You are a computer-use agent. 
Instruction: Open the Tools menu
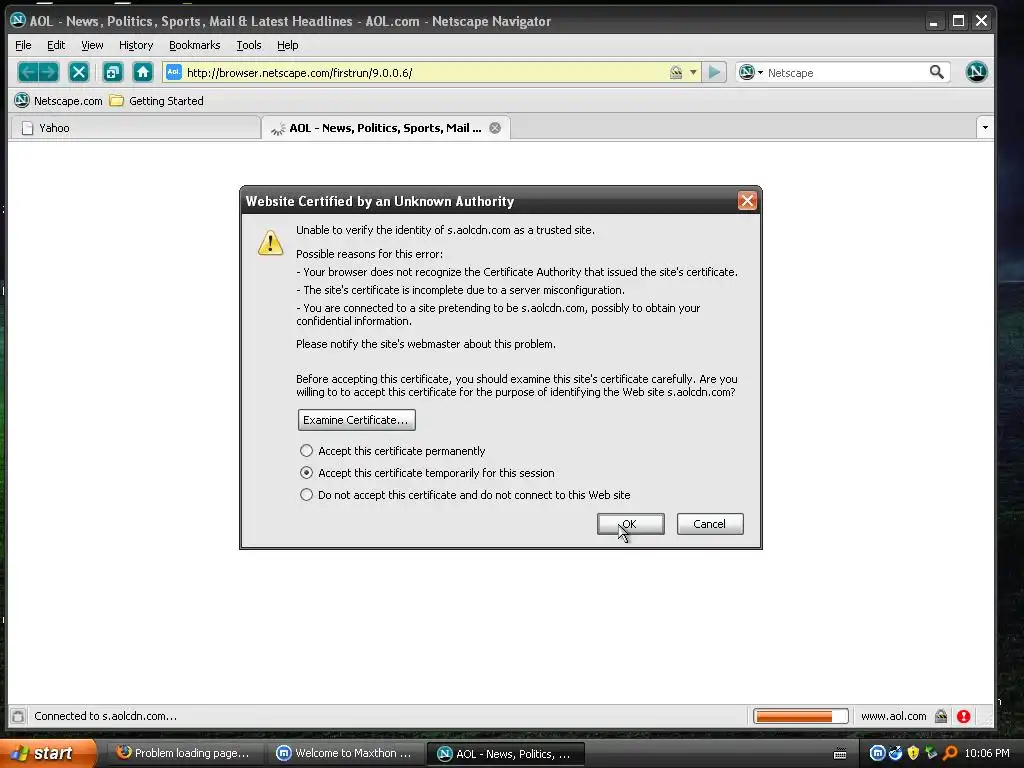coord(249,45)
